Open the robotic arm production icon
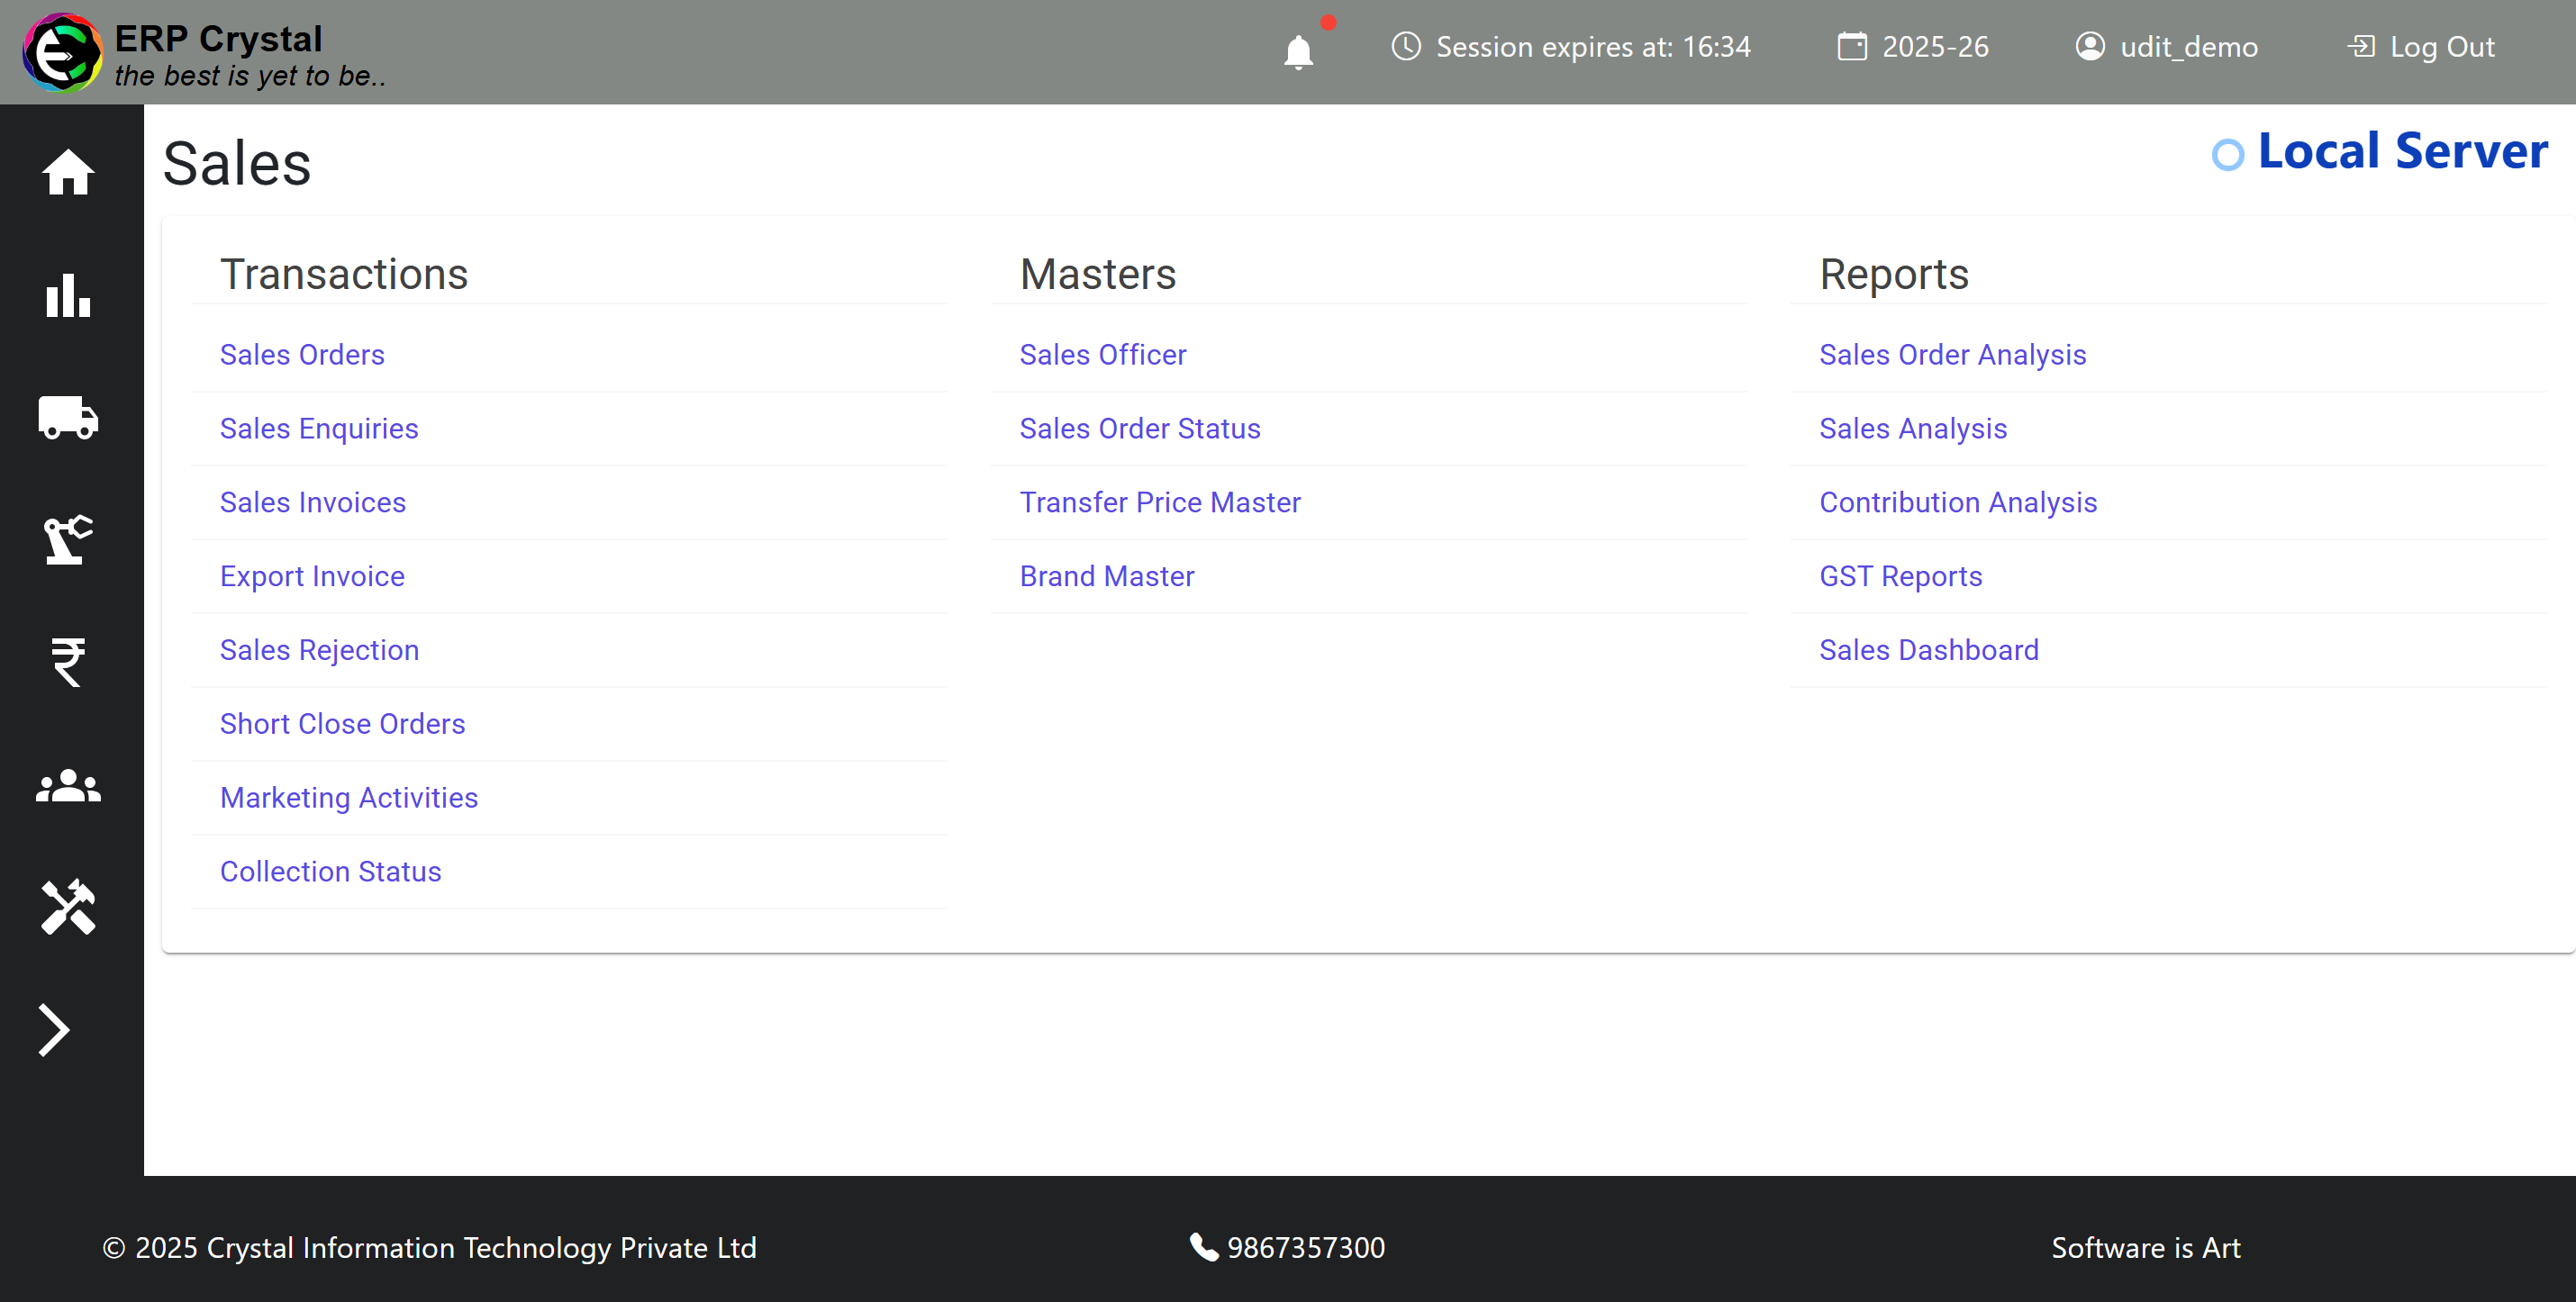The image size is (2576, 1302). (68, 540)
